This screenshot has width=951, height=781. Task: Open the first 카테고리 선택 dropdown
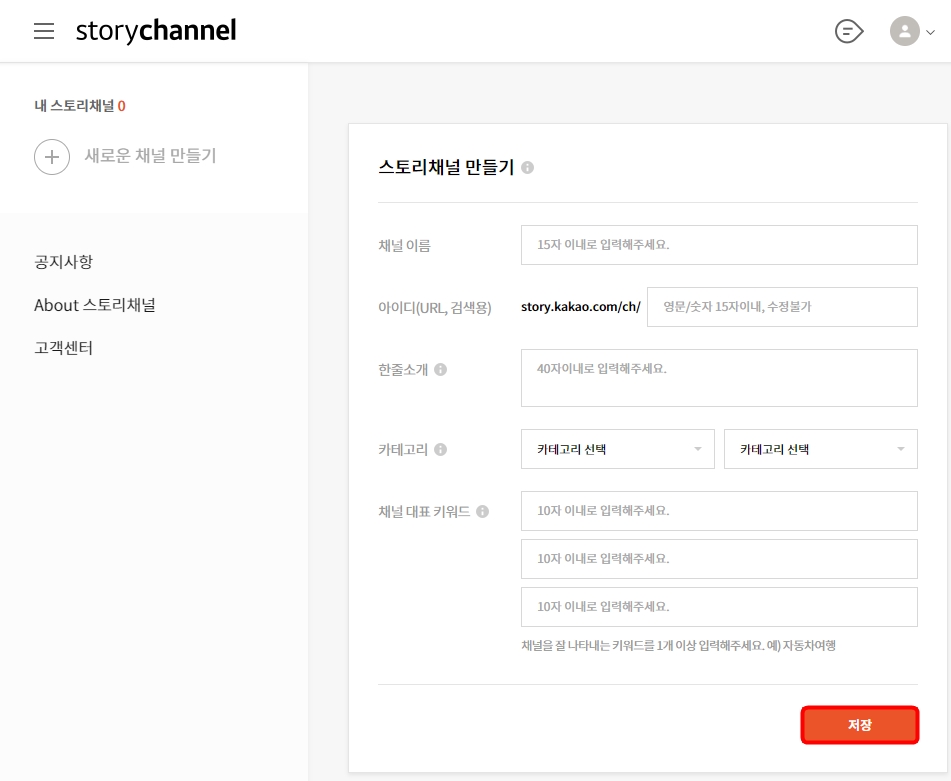617,448
